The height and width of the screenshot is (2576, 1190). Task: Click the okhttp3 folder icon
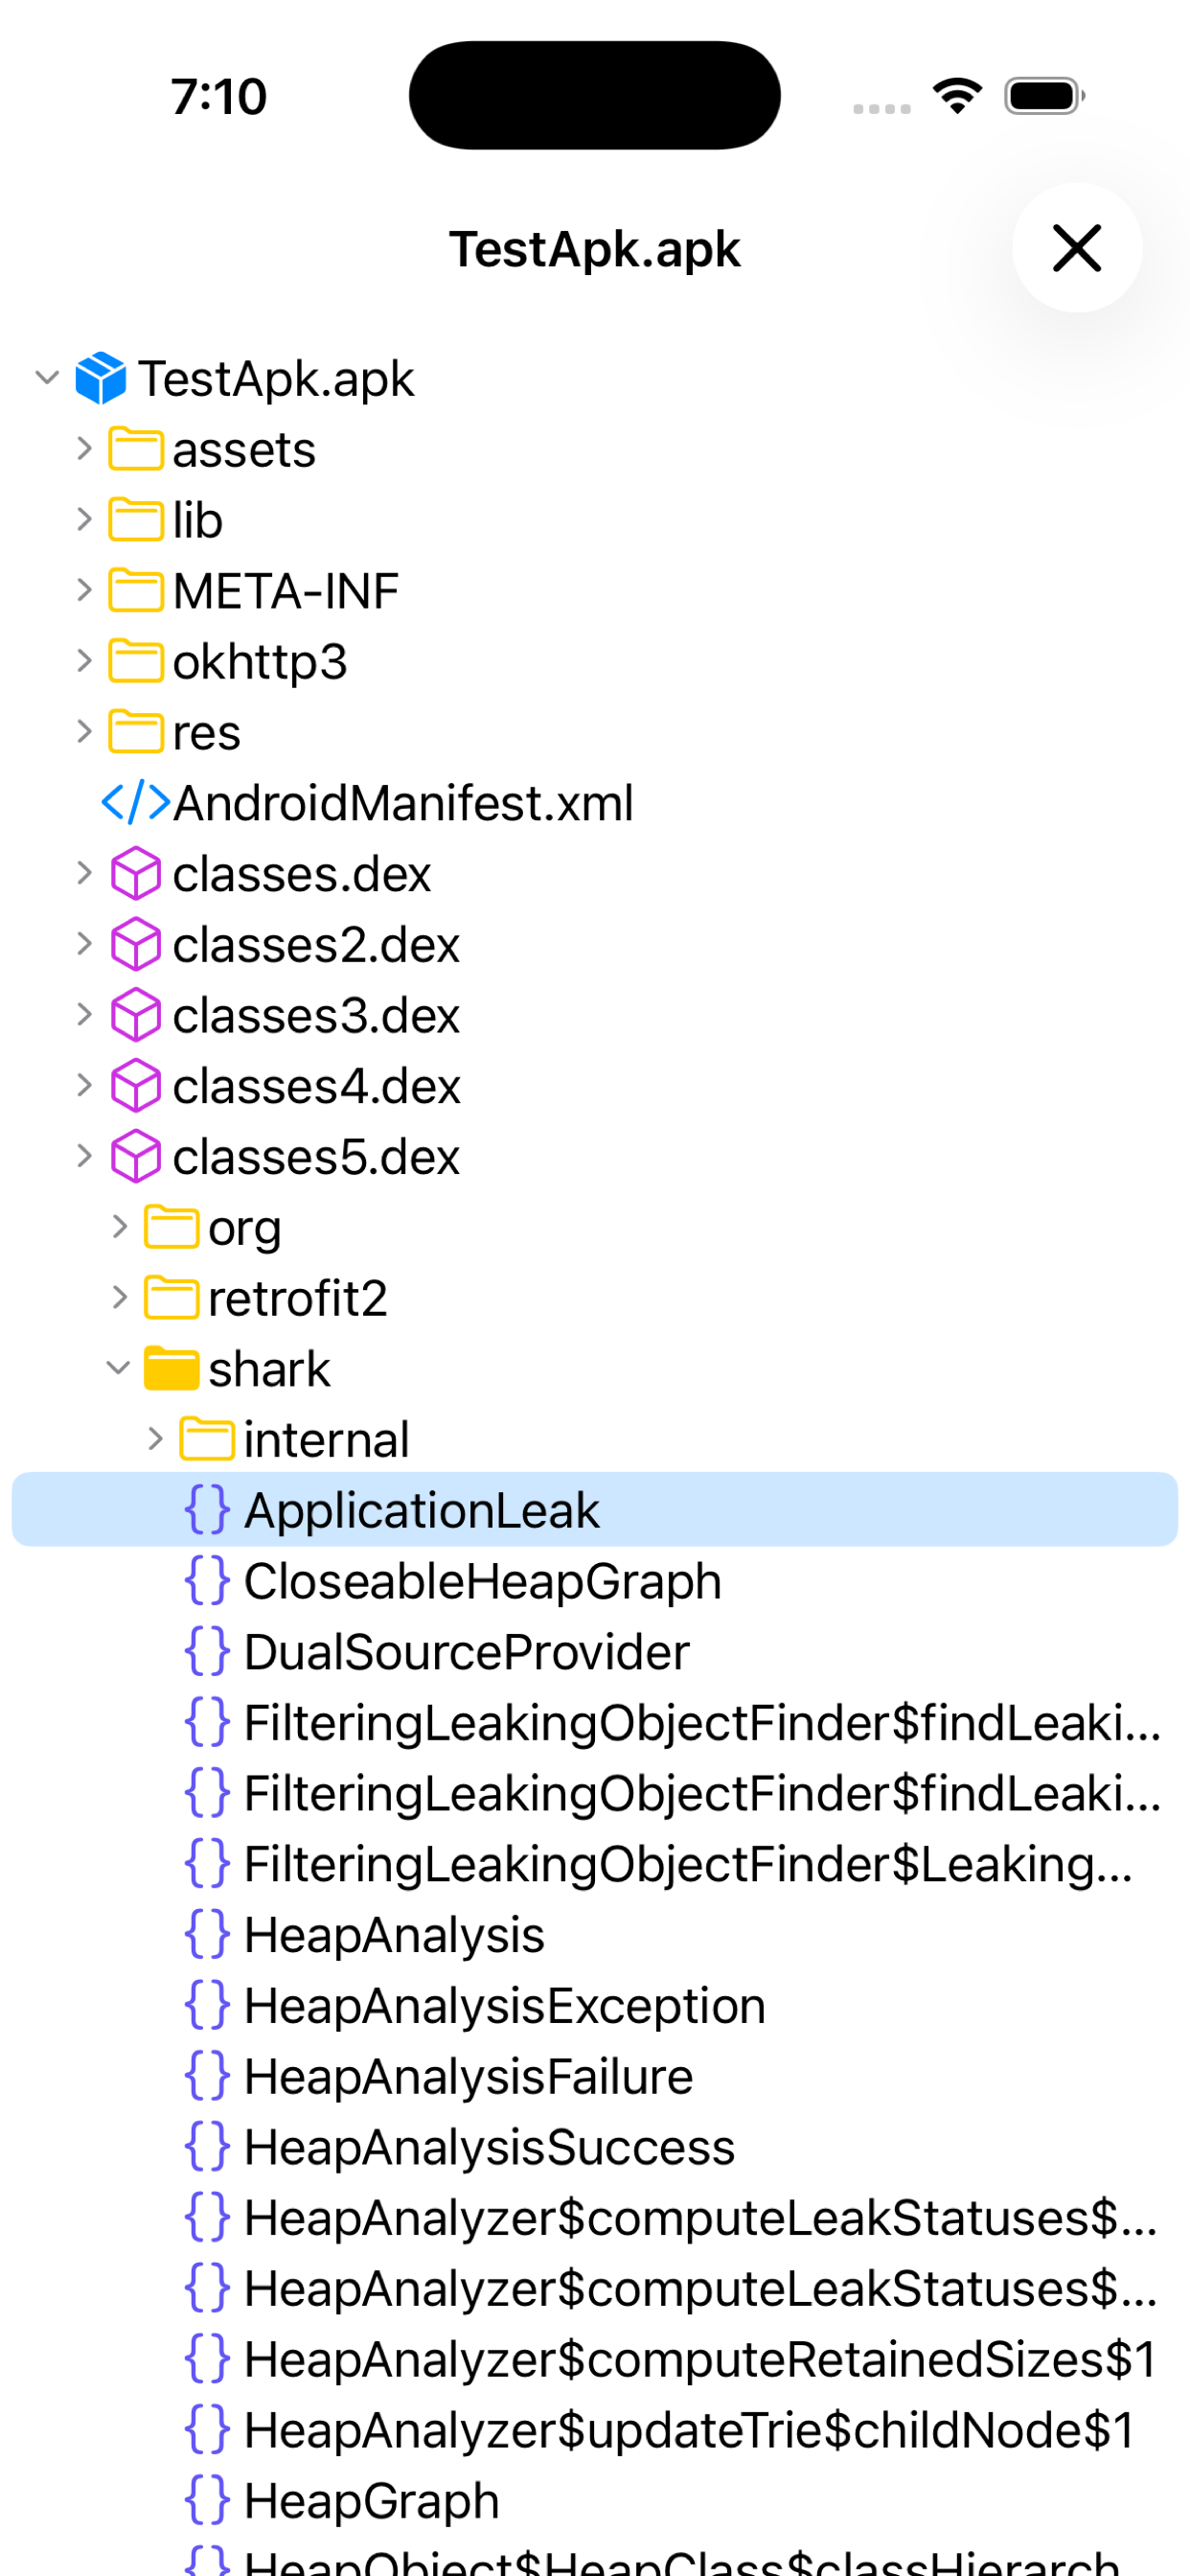tap(136, 661)
